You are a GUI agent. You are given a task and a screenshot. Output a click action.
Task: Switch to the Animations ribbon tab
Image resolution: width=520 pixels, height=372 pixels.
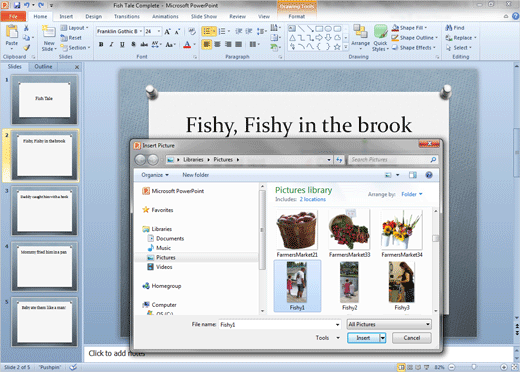[165, 16]
